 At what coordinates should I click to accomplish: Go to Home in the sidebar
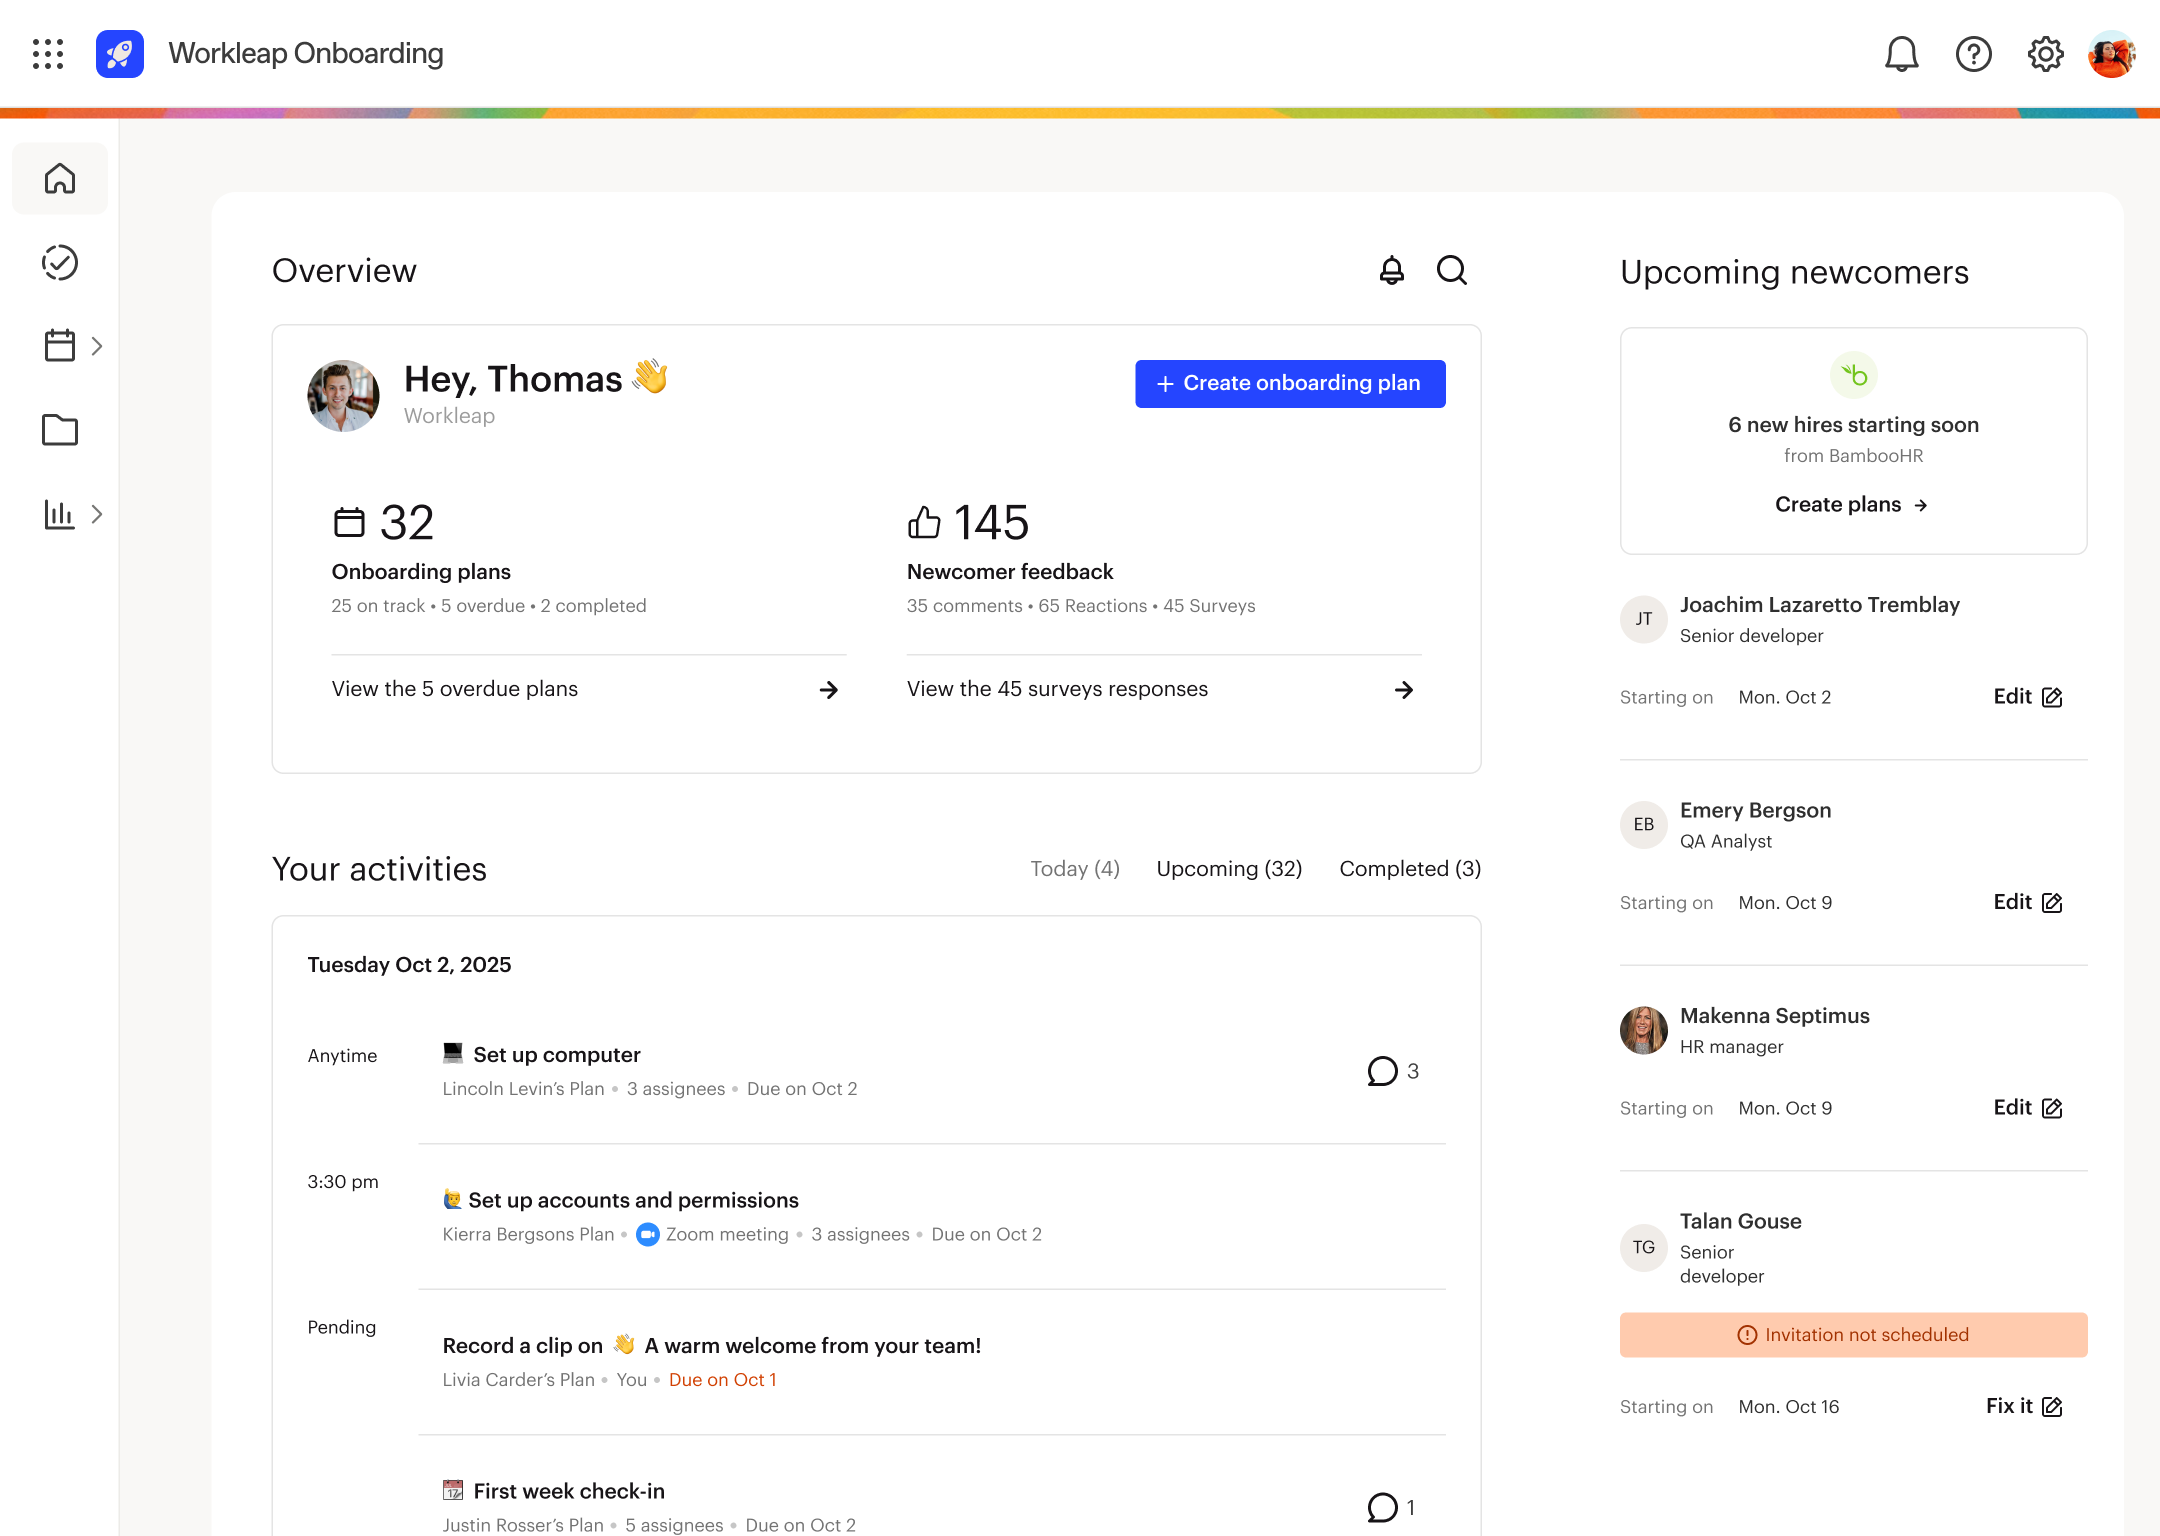60,179
